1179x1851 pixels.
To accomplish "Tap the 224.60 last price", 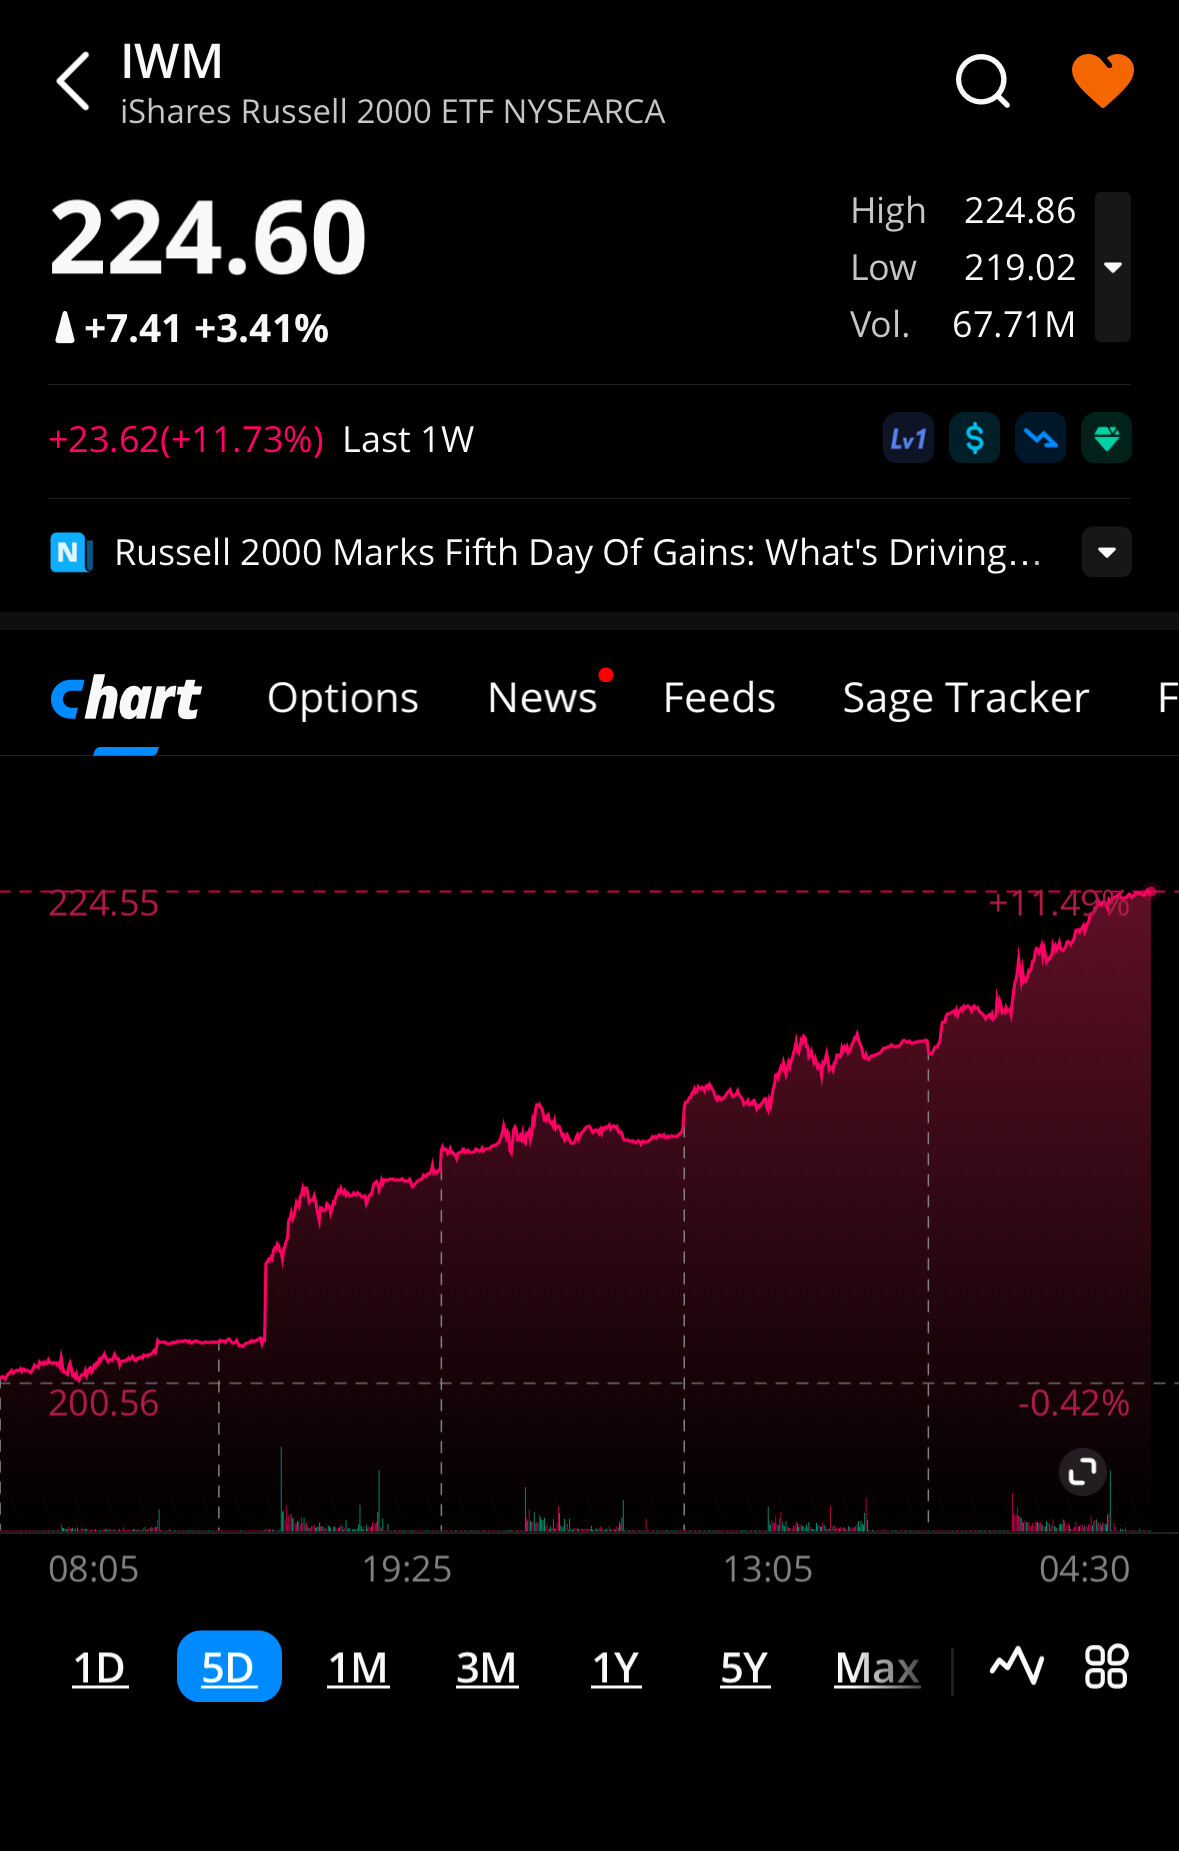I will point(208,238).
